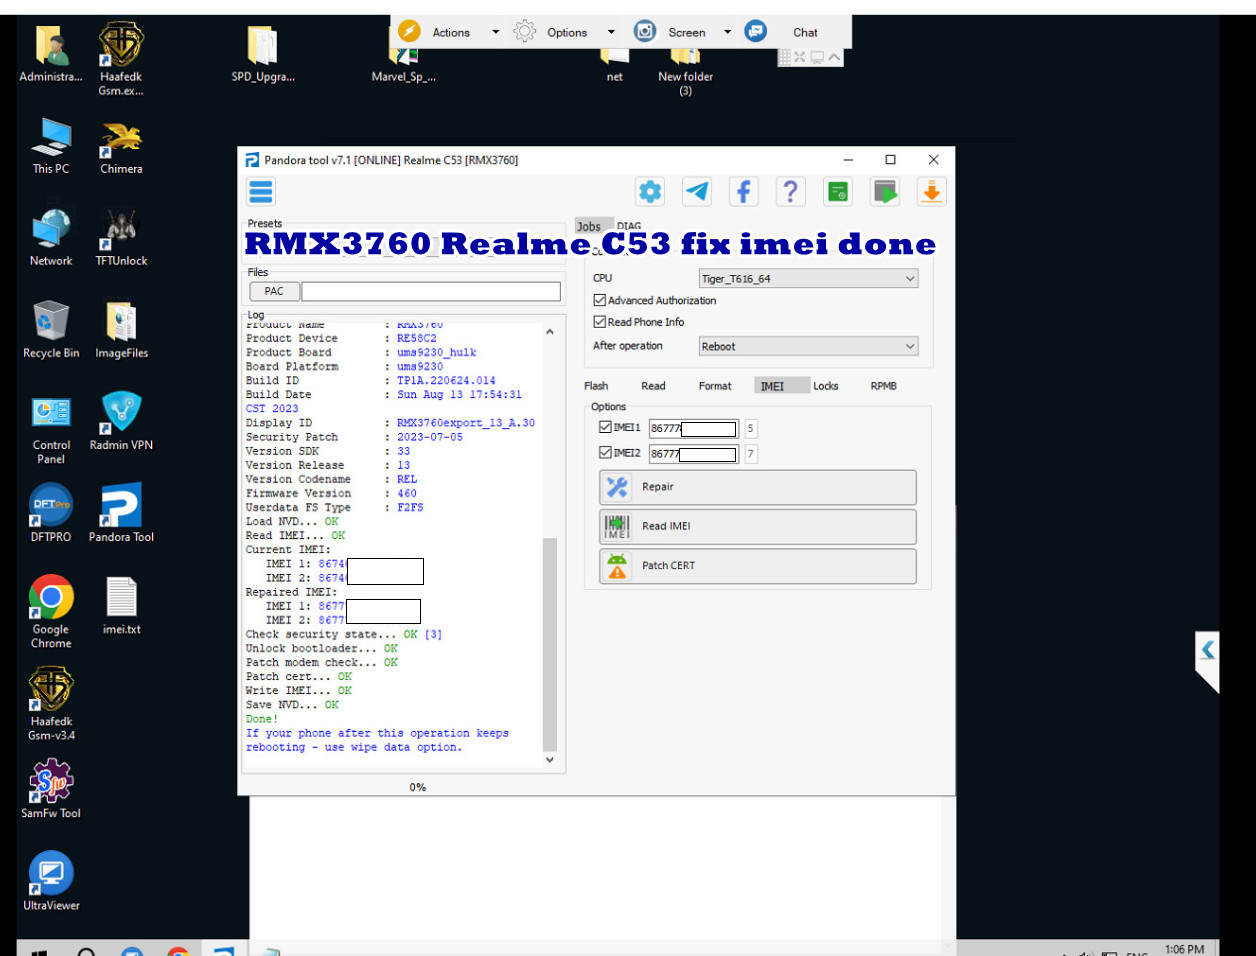Image resolution: width=1256 pixels, height=956 pixels.
Task: Click log scroll down arrow
Action: [549, 760]
